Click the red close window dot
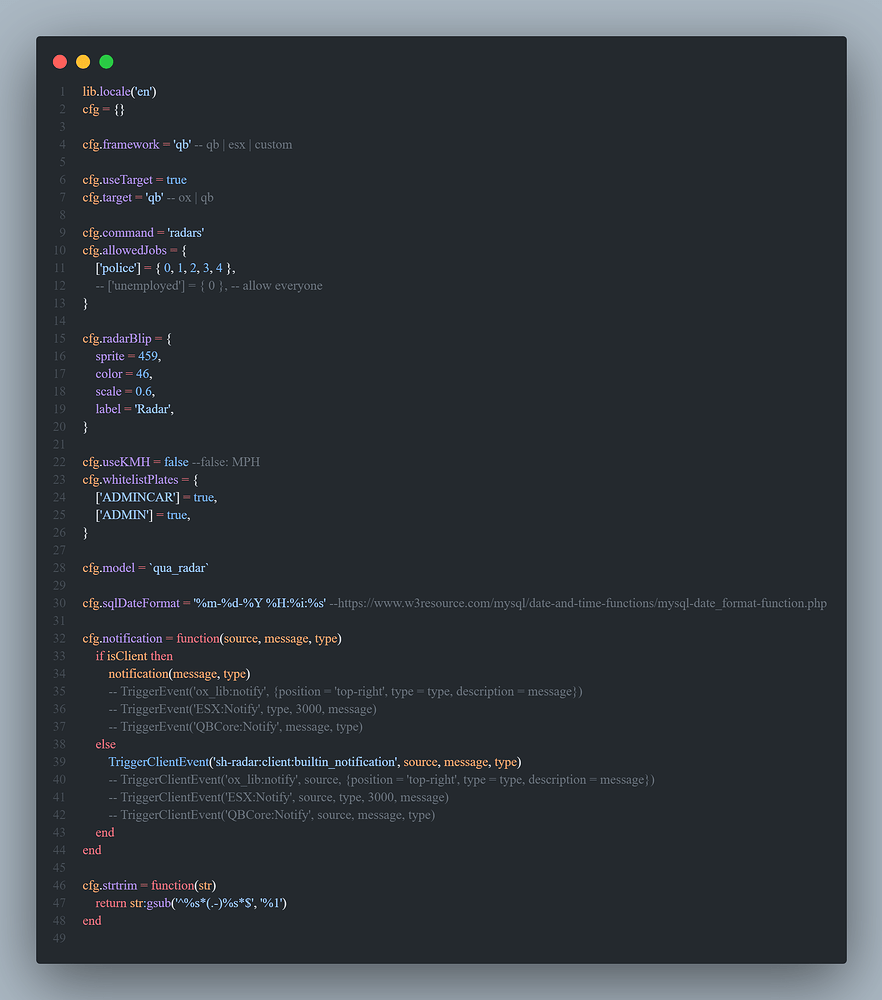Image resolution: width=882 pixels, height=1000 pixels. coord(60,62)
